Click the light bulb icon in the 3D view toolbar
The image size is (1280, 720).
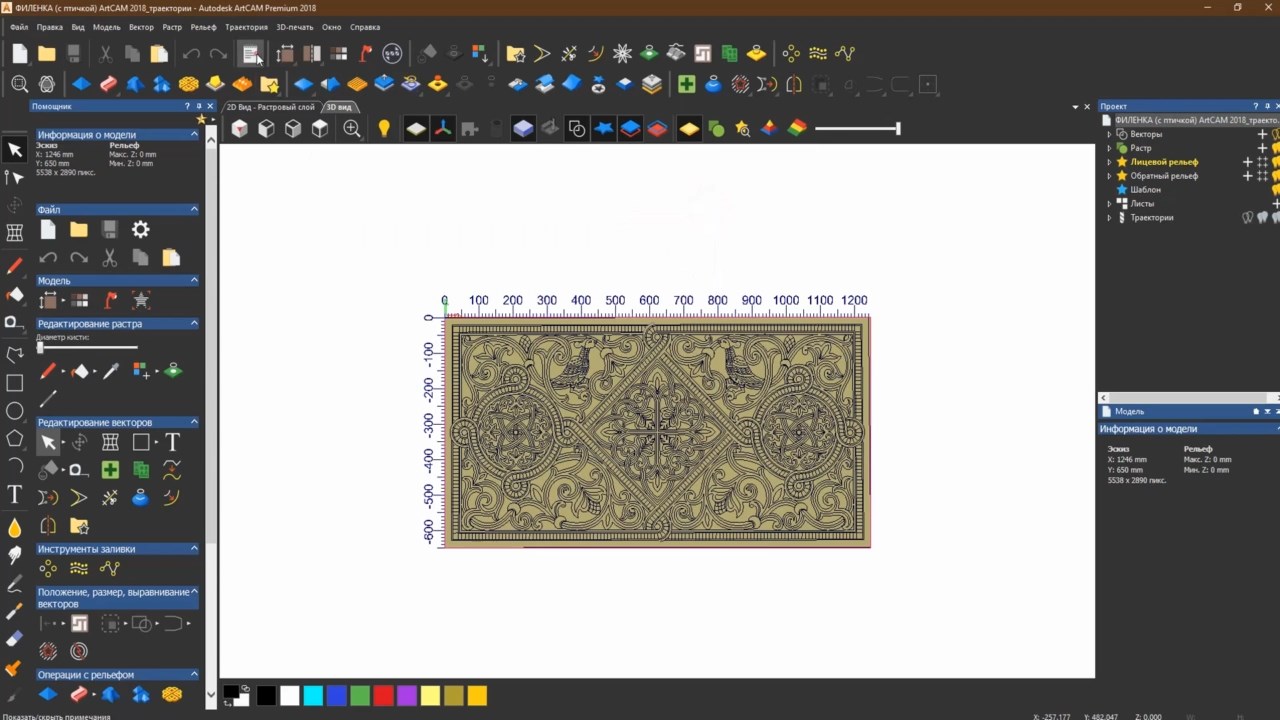384,128
